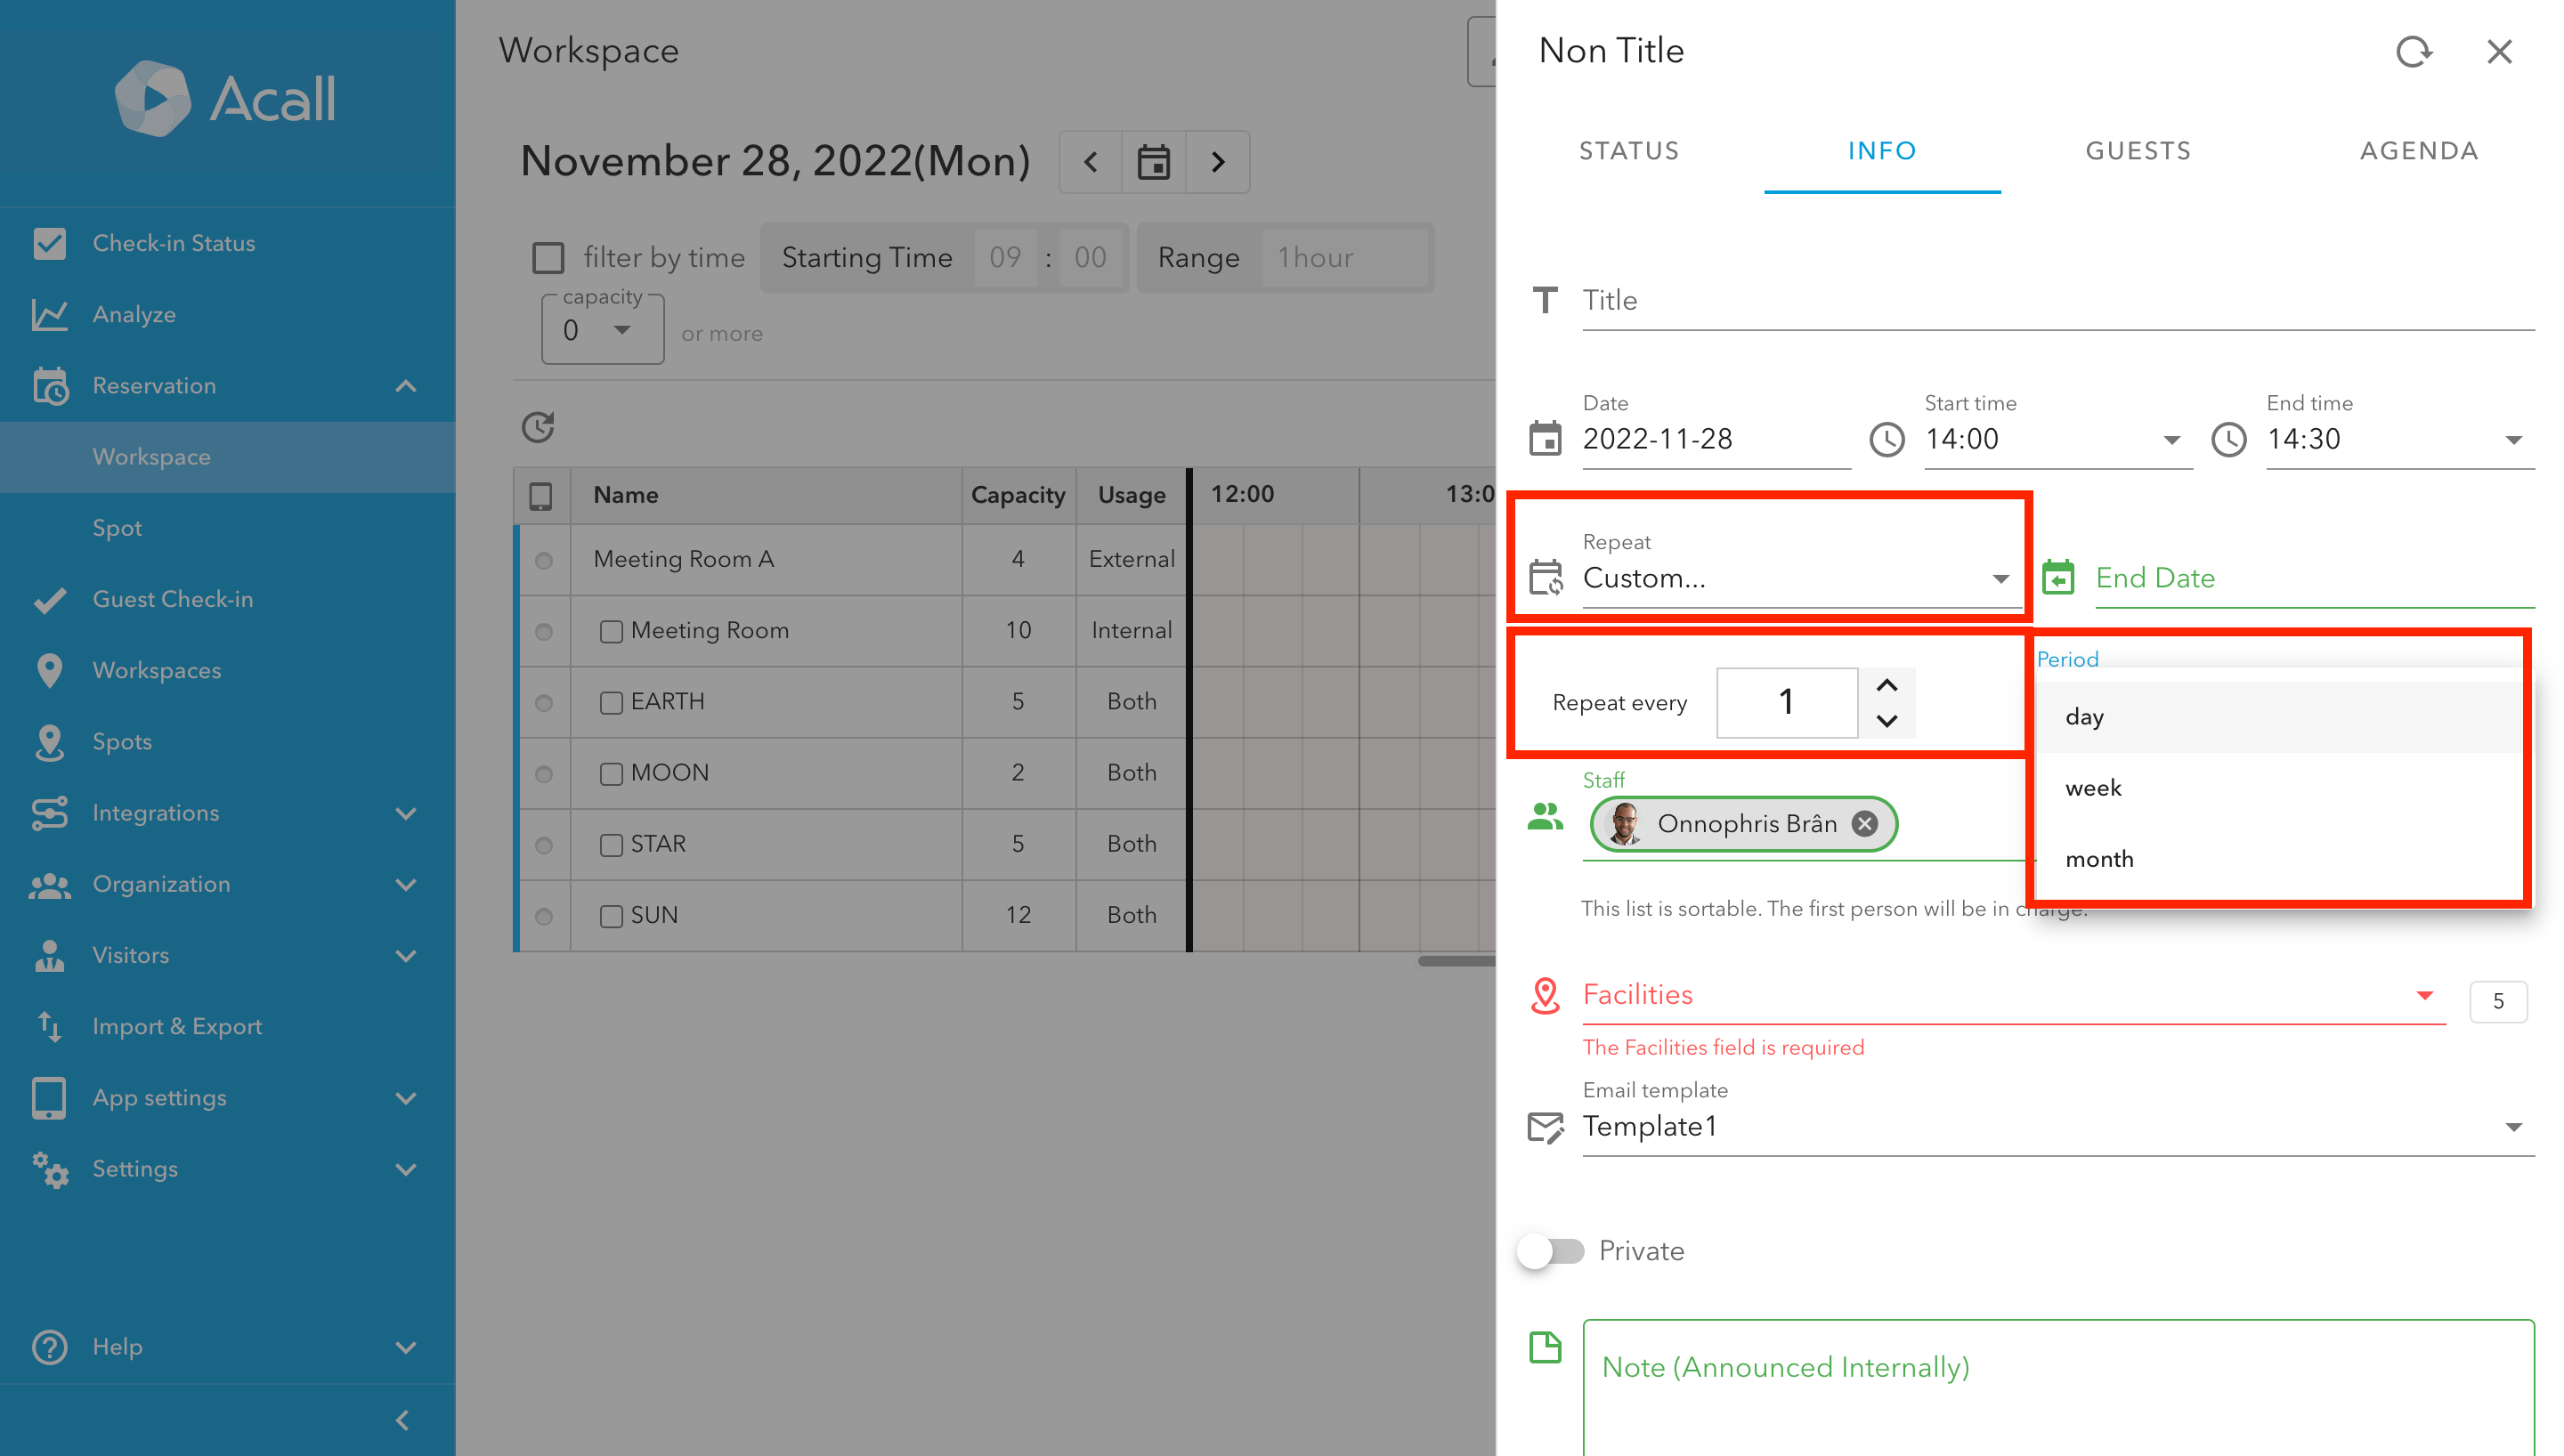The width and height of the screenshot is (2564, 1456).
Task: Click the Guest Check-in sidebar icon
Action: point(50,599)
